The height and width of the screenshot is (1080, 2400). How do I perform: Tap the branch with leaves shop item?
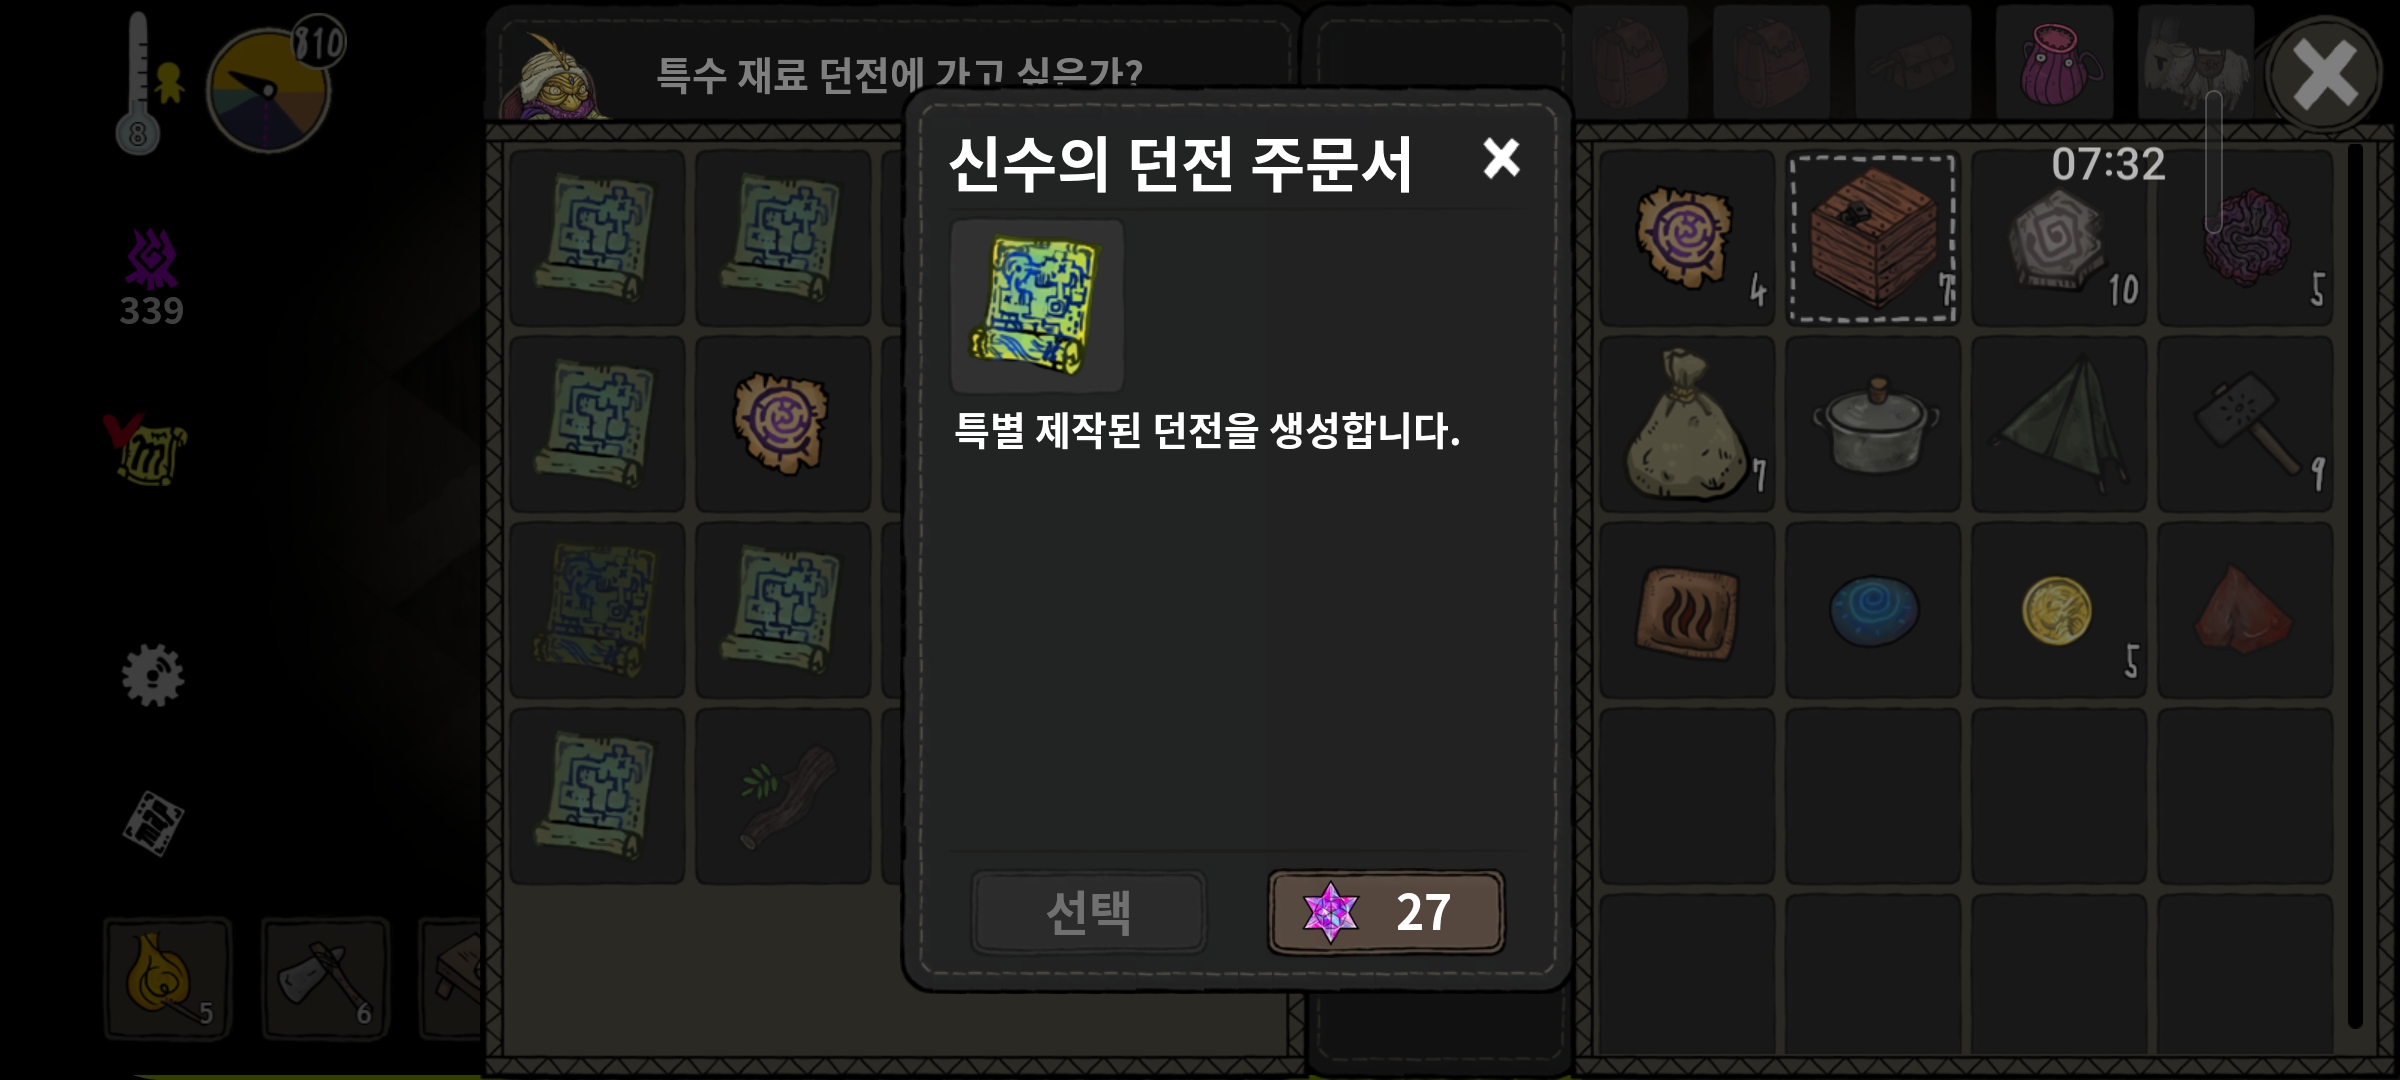click(x=782, y=796)
